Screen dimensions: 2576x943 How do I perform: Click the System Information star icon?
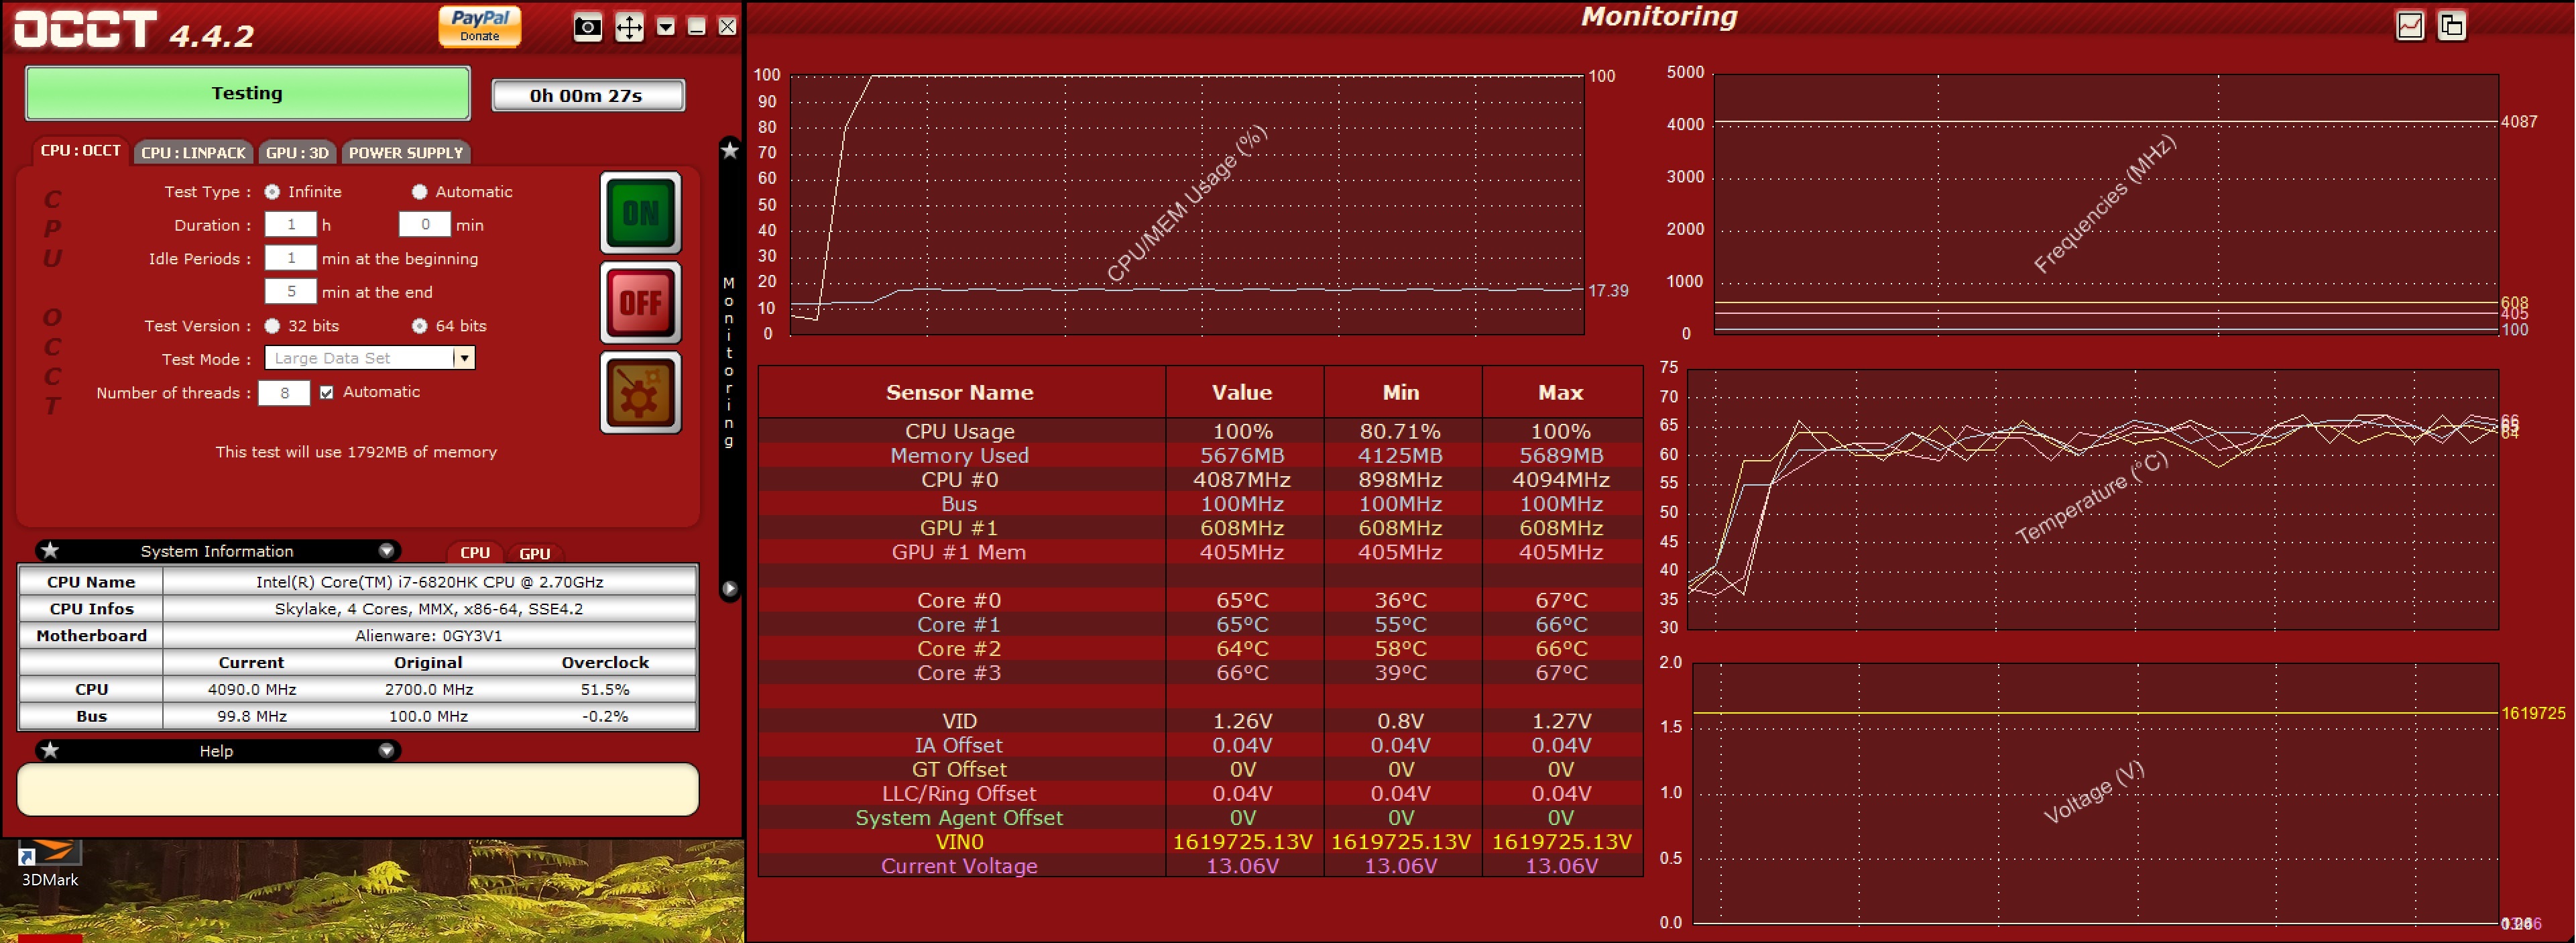(50, 550)
